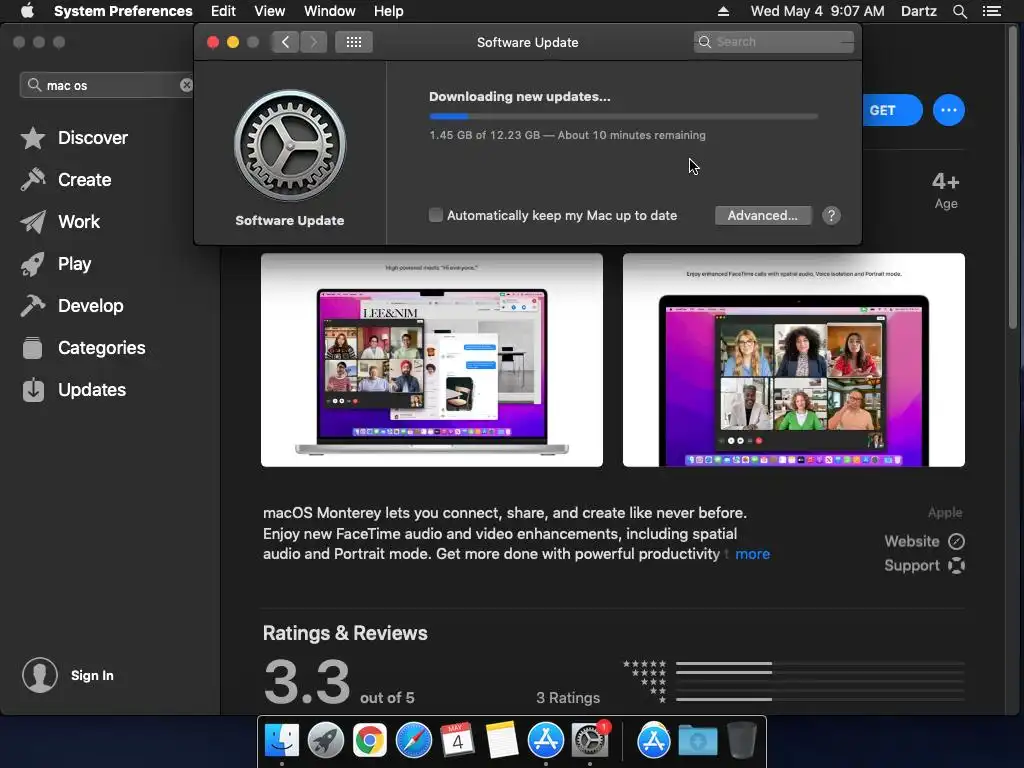The width and height of the screenshot is (1024, 768).
Task: Open the Apple menu
Action: coord(27,11)
